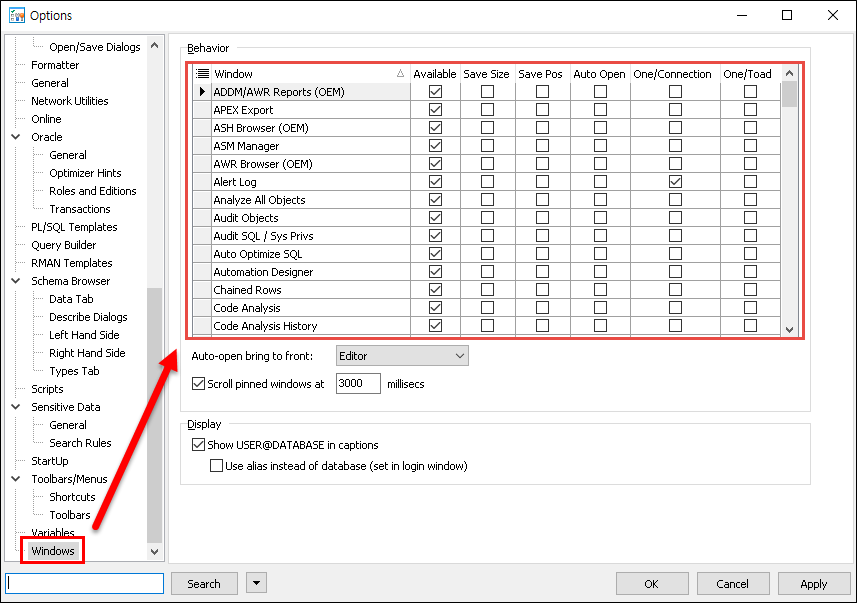Click the Options window app icon
857x603 pixels.
[17, 15]
